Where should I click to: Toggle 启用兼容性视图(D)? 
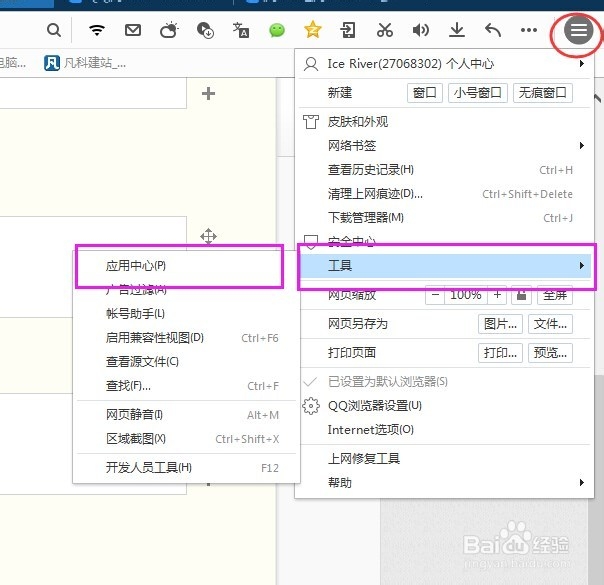186,338
